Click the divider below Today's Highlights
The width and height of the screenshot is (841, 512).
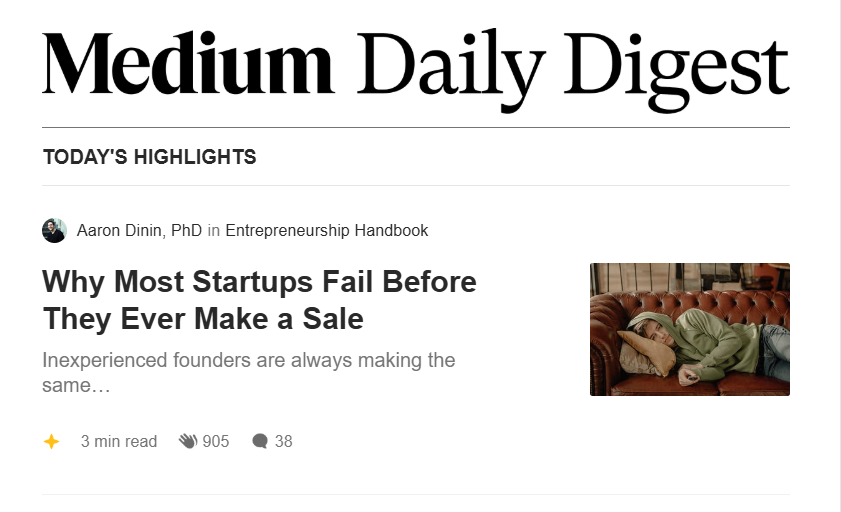(416, 186)
